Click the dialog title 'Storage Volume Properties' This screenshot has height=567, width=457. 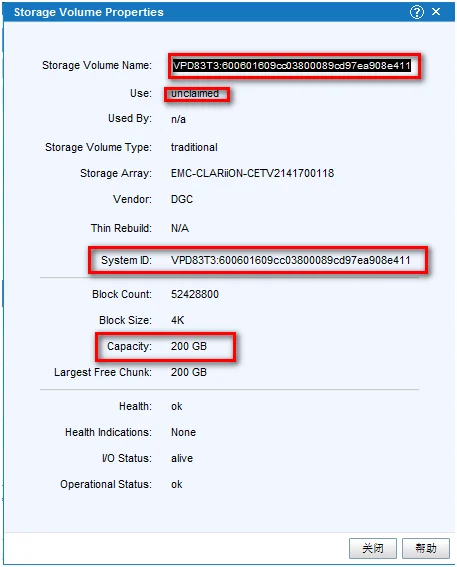pos(89,12)
